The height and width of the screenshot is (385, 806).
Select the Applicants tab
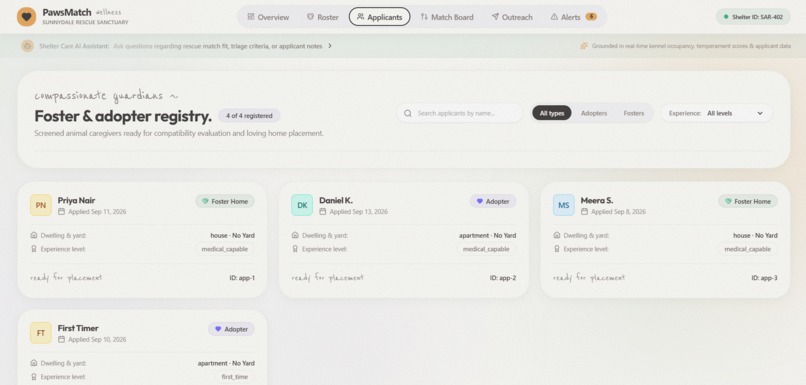point(379,17)
